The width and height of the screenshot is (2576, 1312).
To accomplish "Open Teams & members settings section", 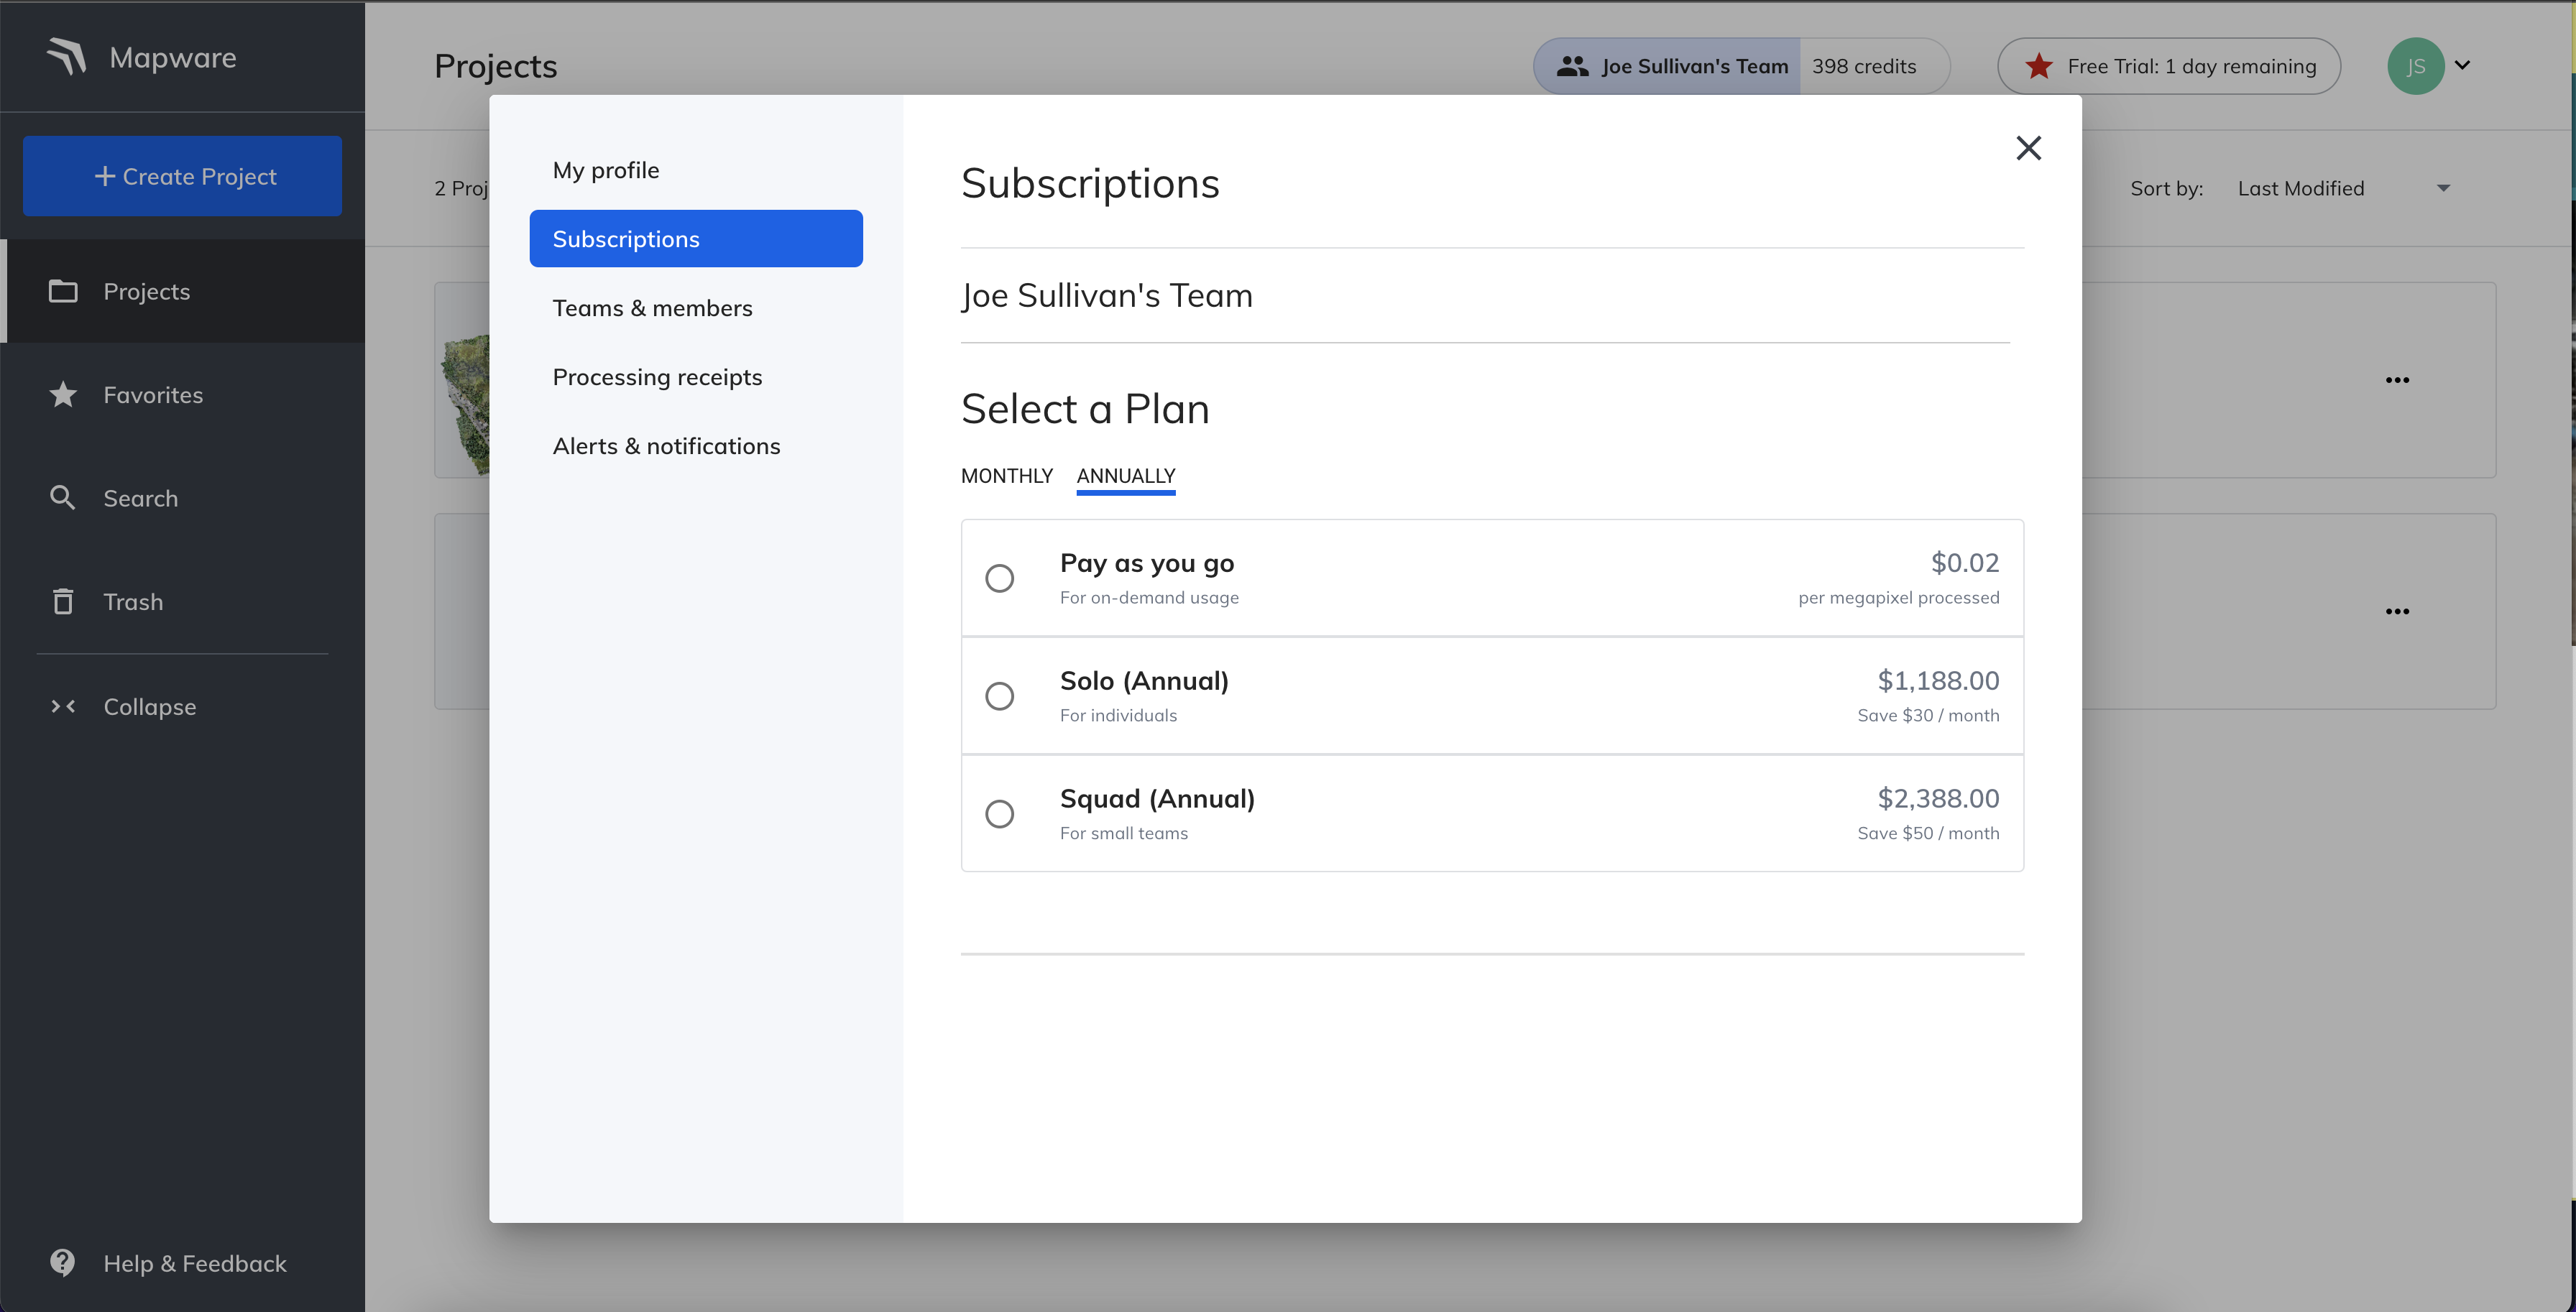I will pos(652,308).
